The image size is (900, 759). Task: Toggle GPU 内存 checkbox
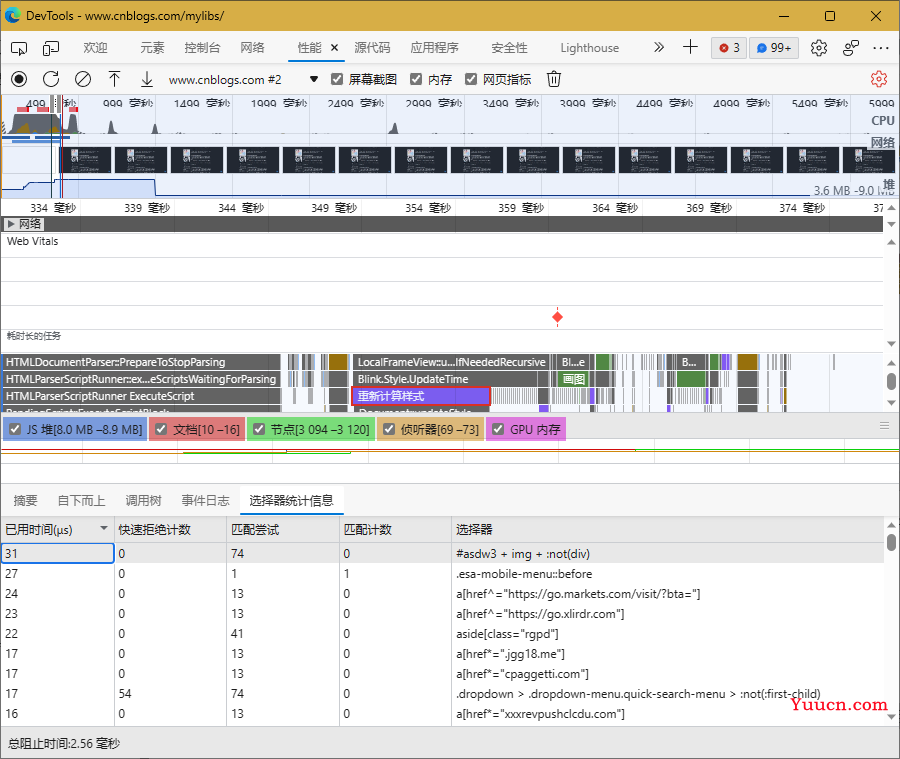point(498,429)
